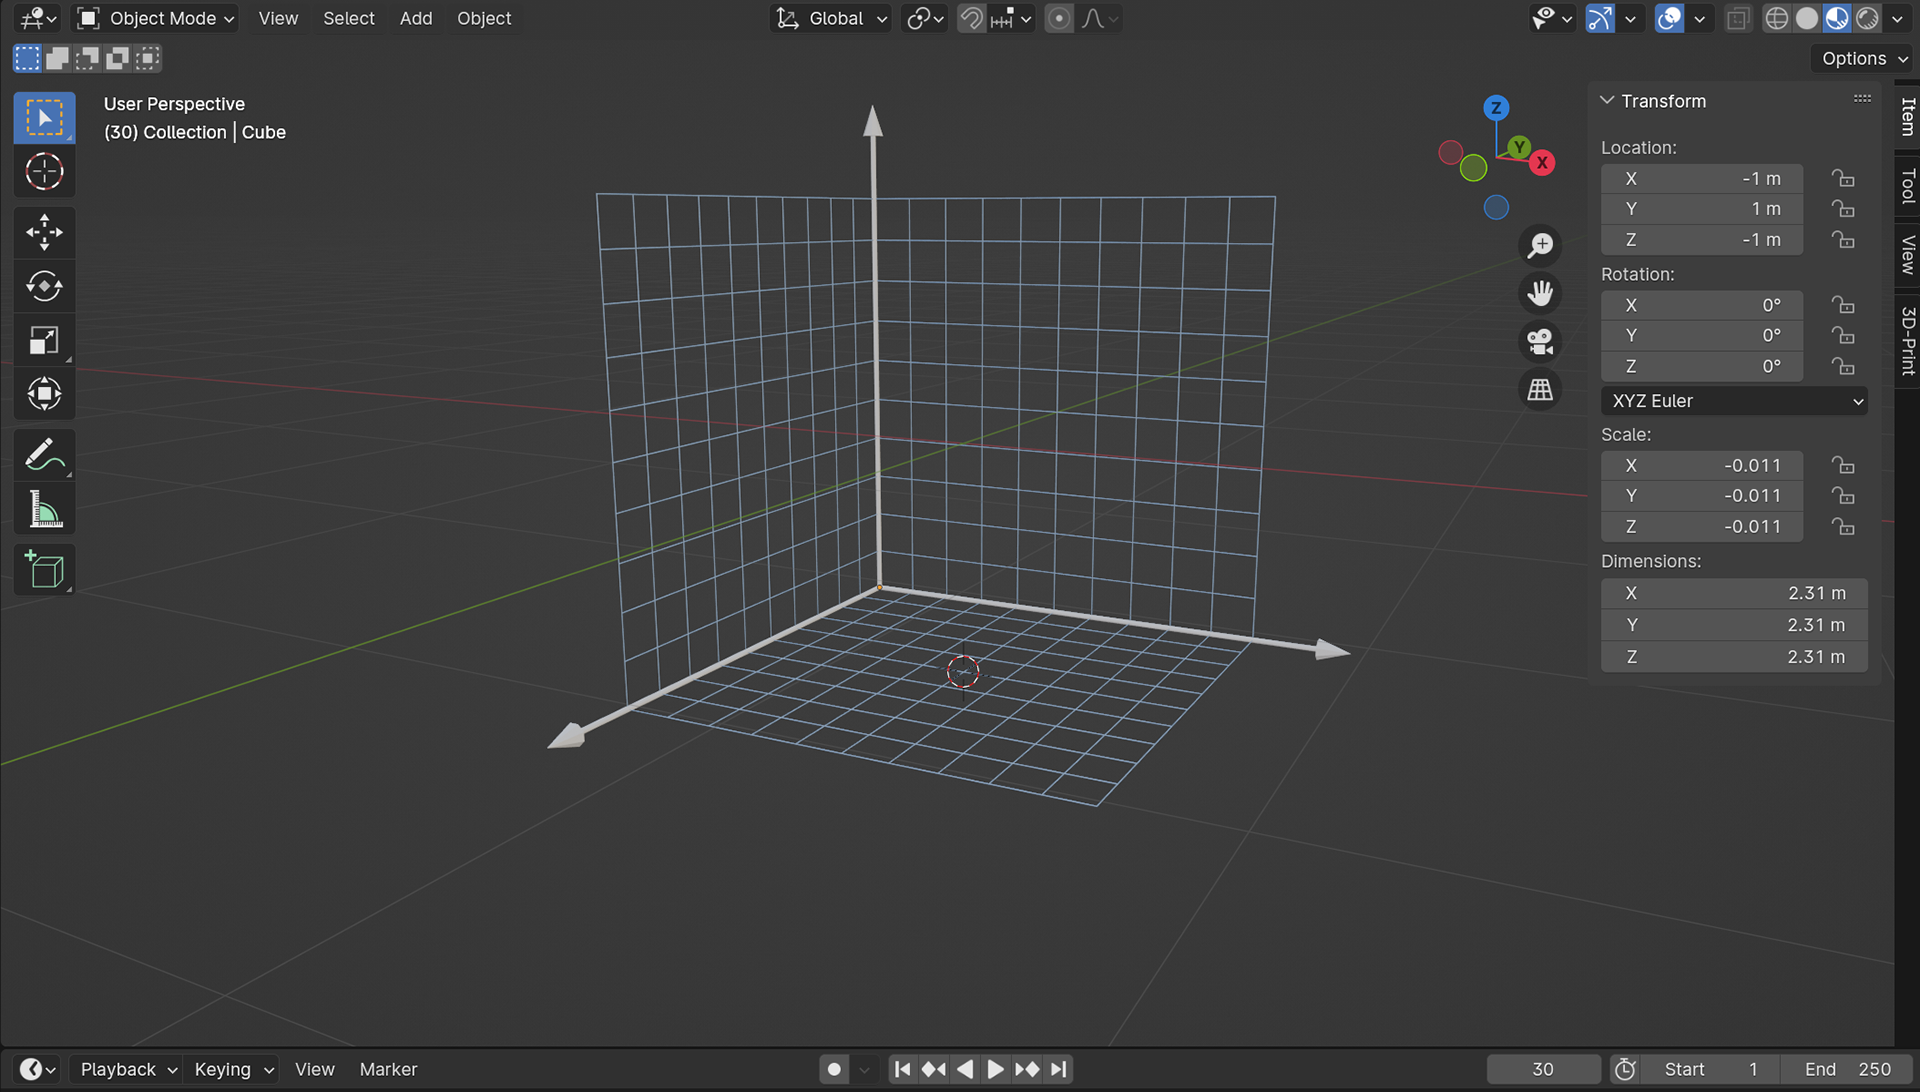Jump to the timeline end frame
This screenshot has width=1920, height=1092.
click(1058, 1069)
